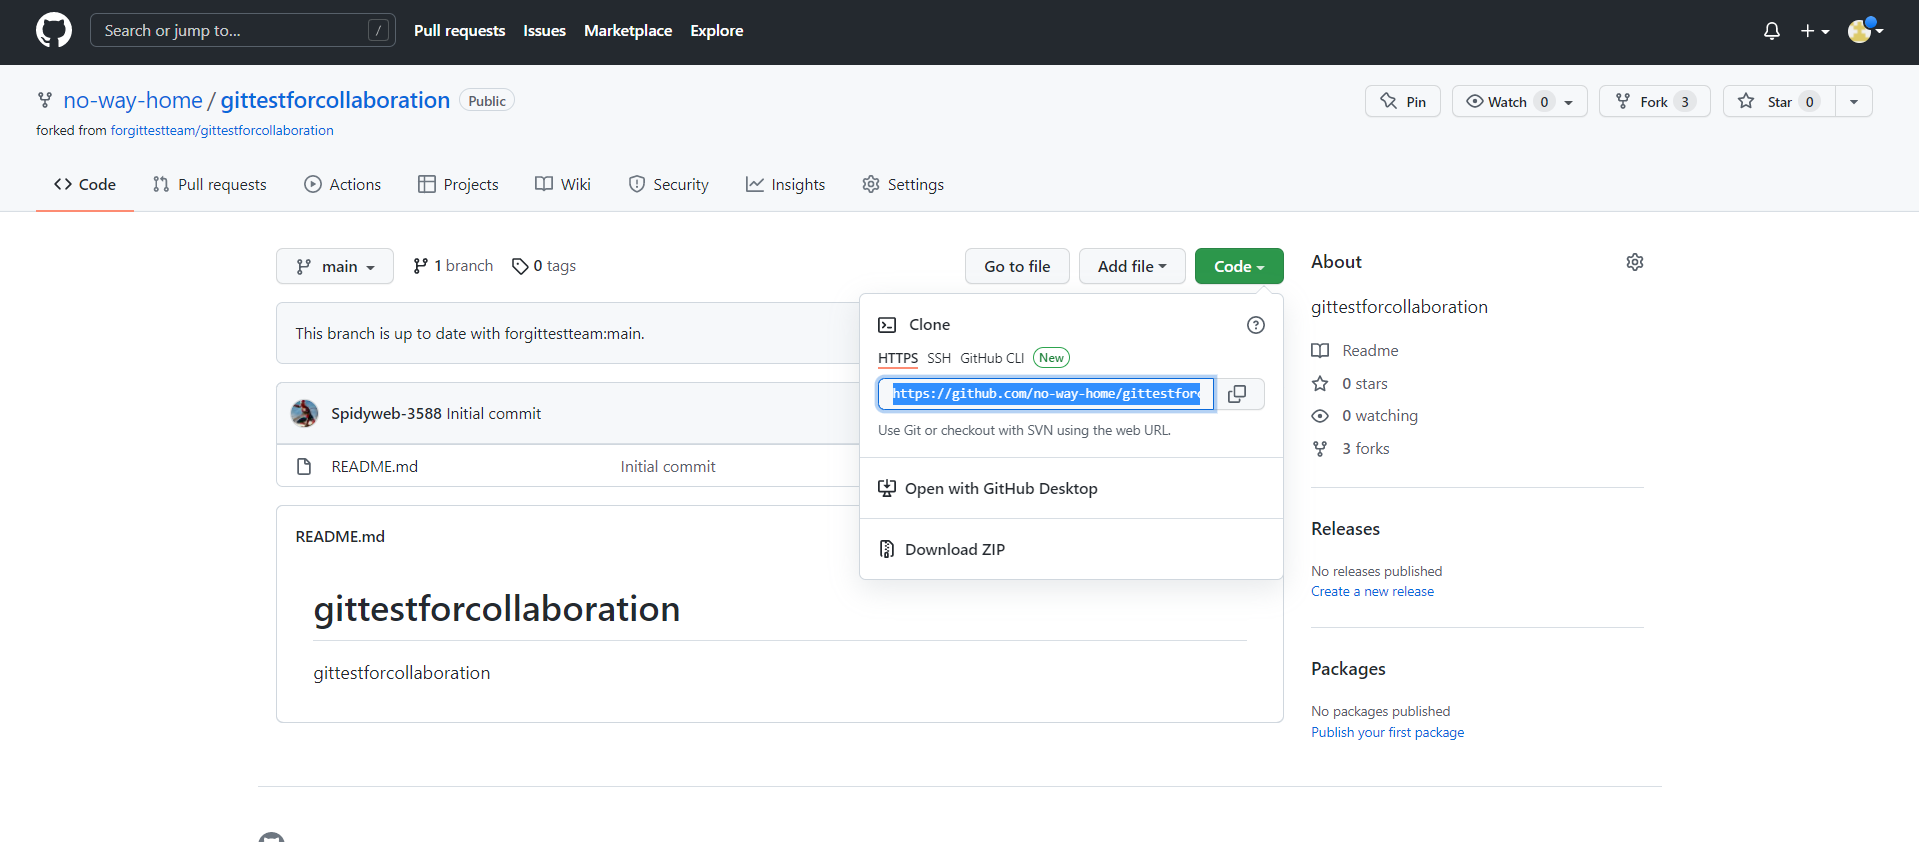Image resolution: width=1919 pixels, height=842 pixels.
Task: Click Spidyweb-3588 avatar image
Action: [304, 413]
